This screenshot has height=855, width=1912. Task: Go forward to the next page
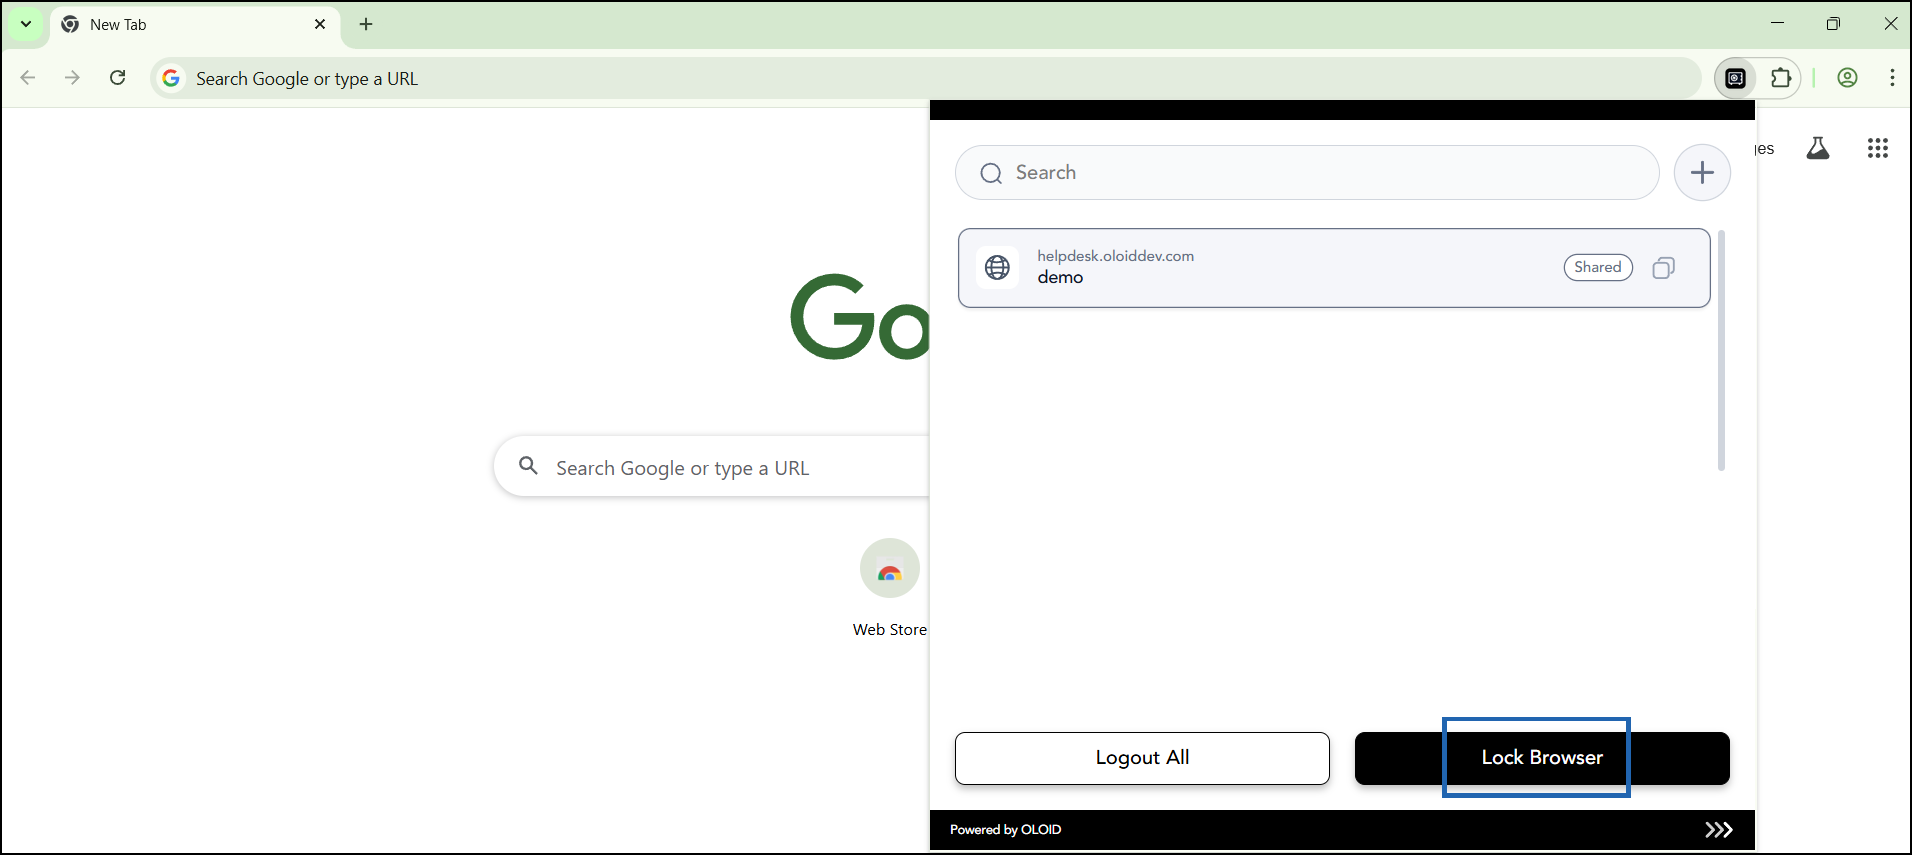tap(72, 78)
